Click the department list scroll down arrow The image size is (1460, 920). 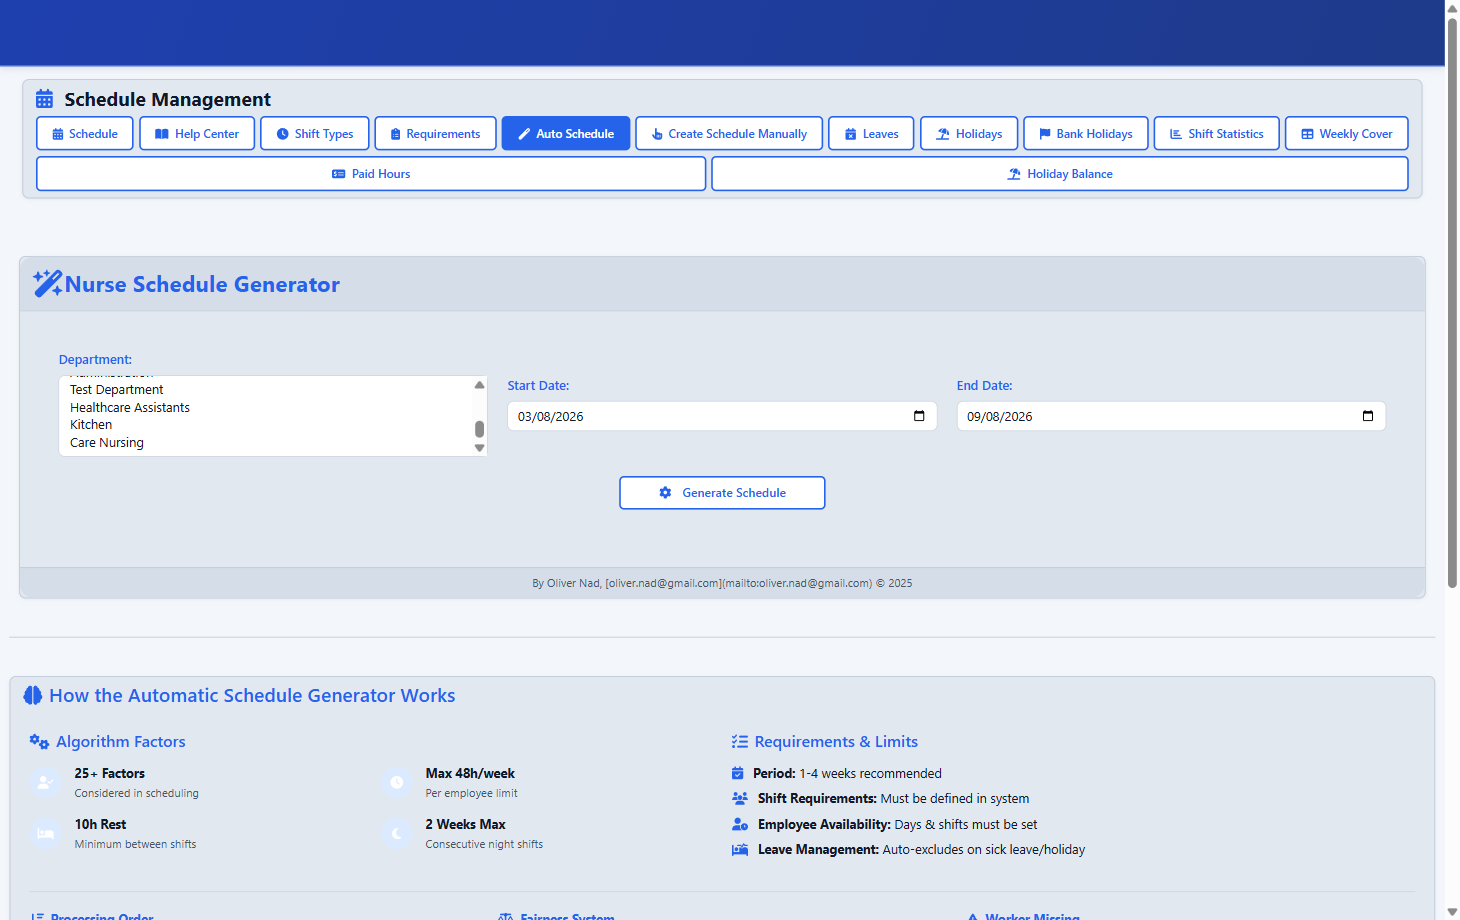pos(479,448)
